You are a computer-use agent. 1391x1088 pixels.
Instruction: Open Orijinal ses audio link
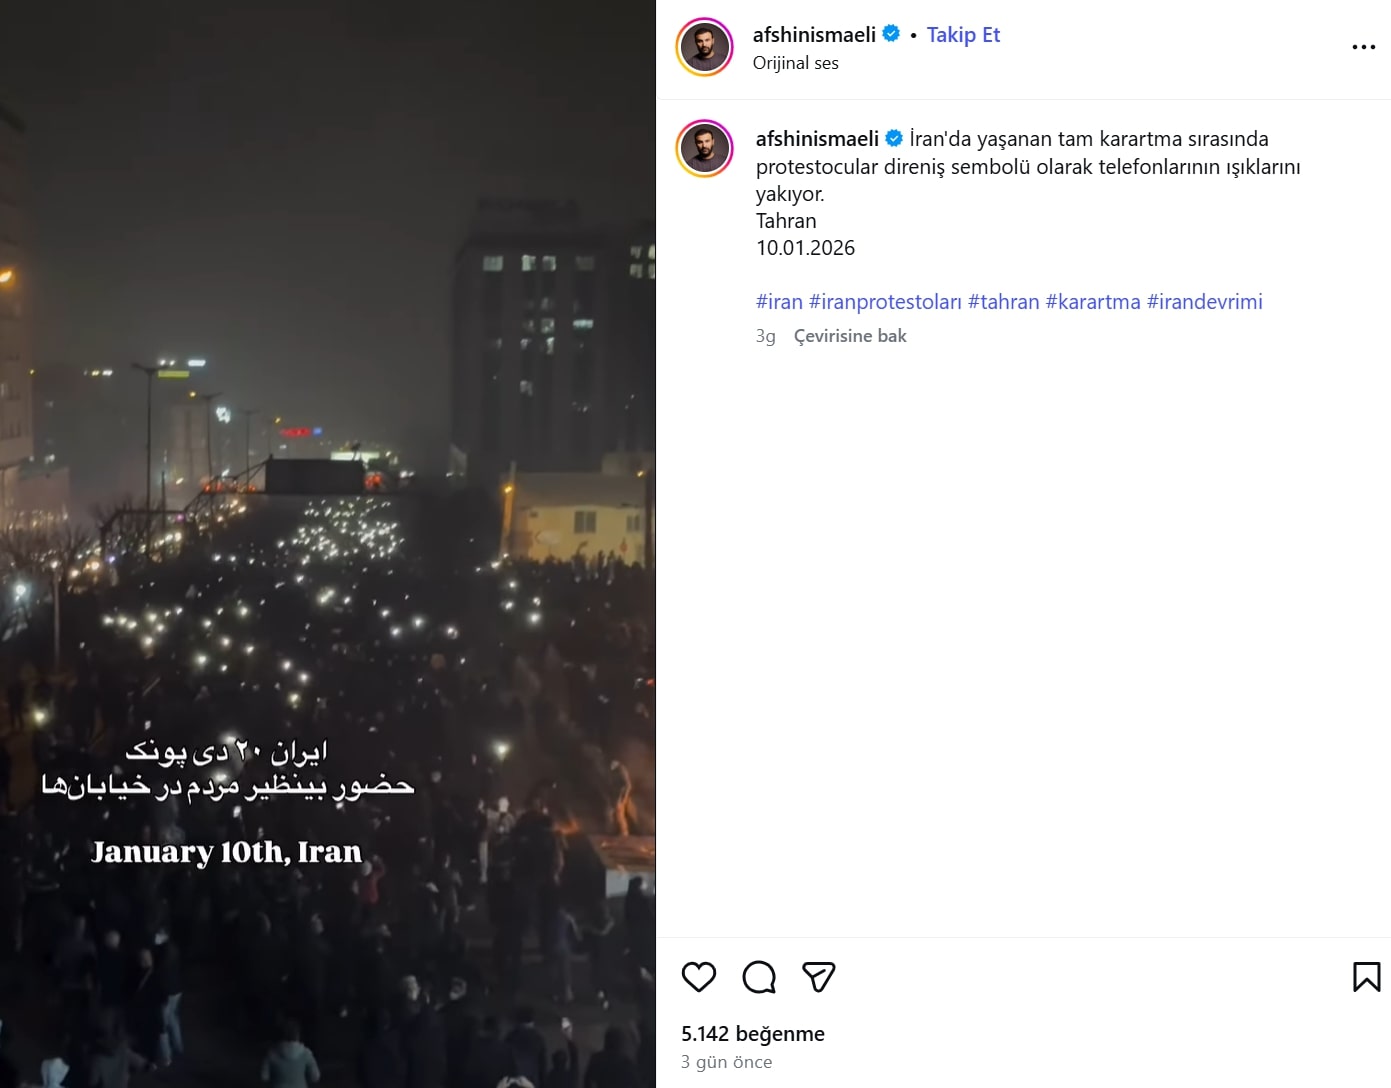795,63
